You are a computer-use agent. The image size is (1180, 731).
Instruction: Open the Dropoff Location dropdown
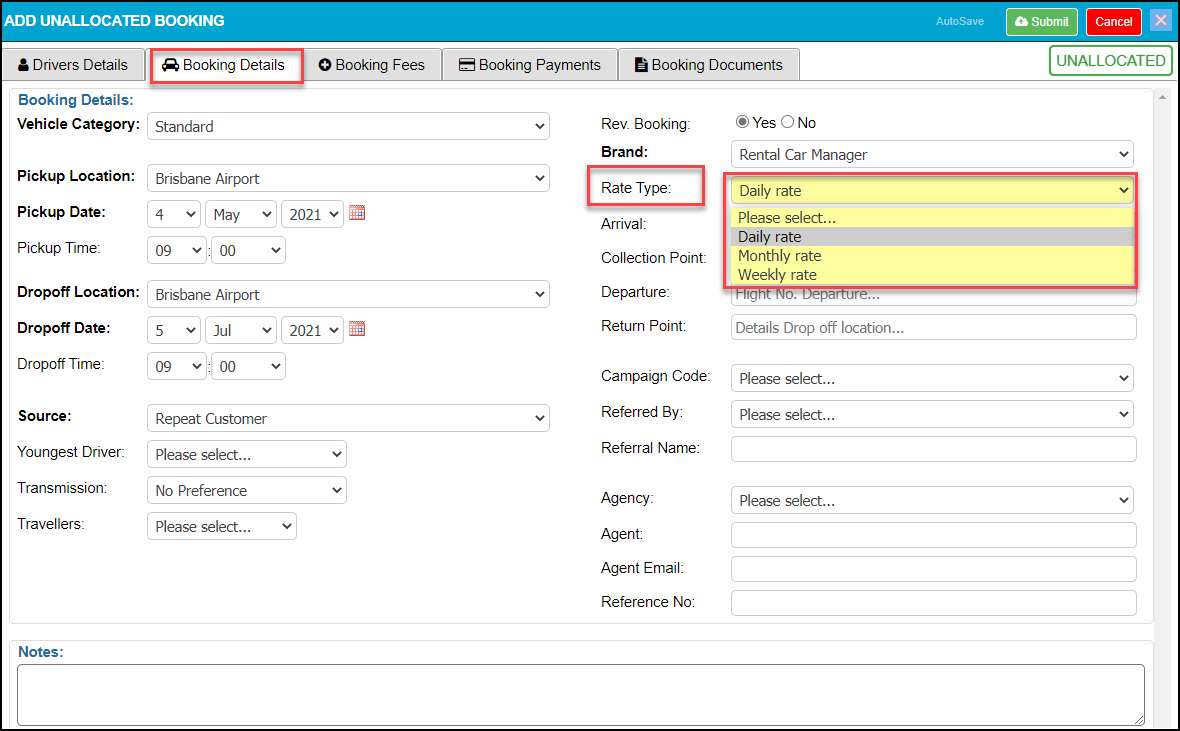pos(348,294)
